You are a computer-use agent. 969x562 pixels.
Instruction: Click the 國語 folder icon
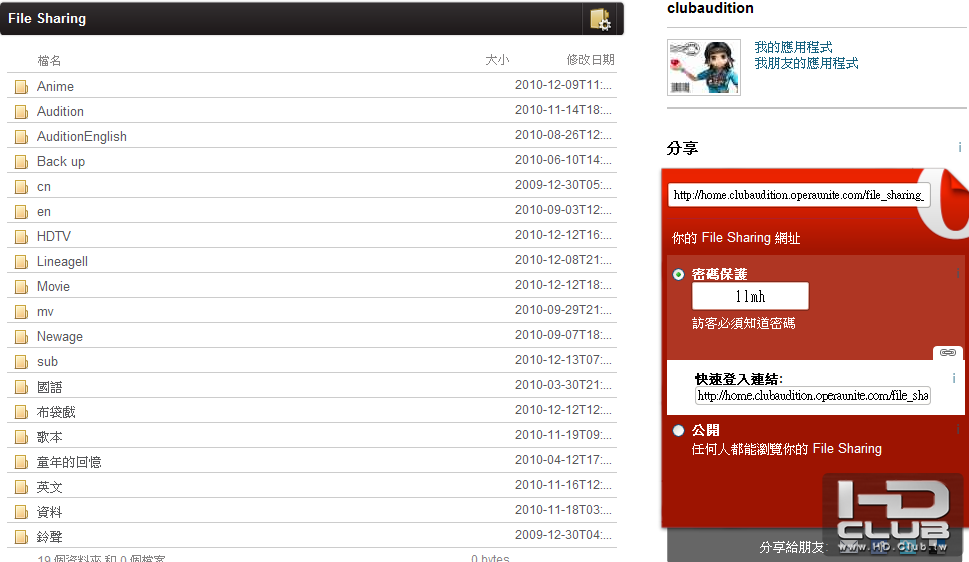pos(22,387)
